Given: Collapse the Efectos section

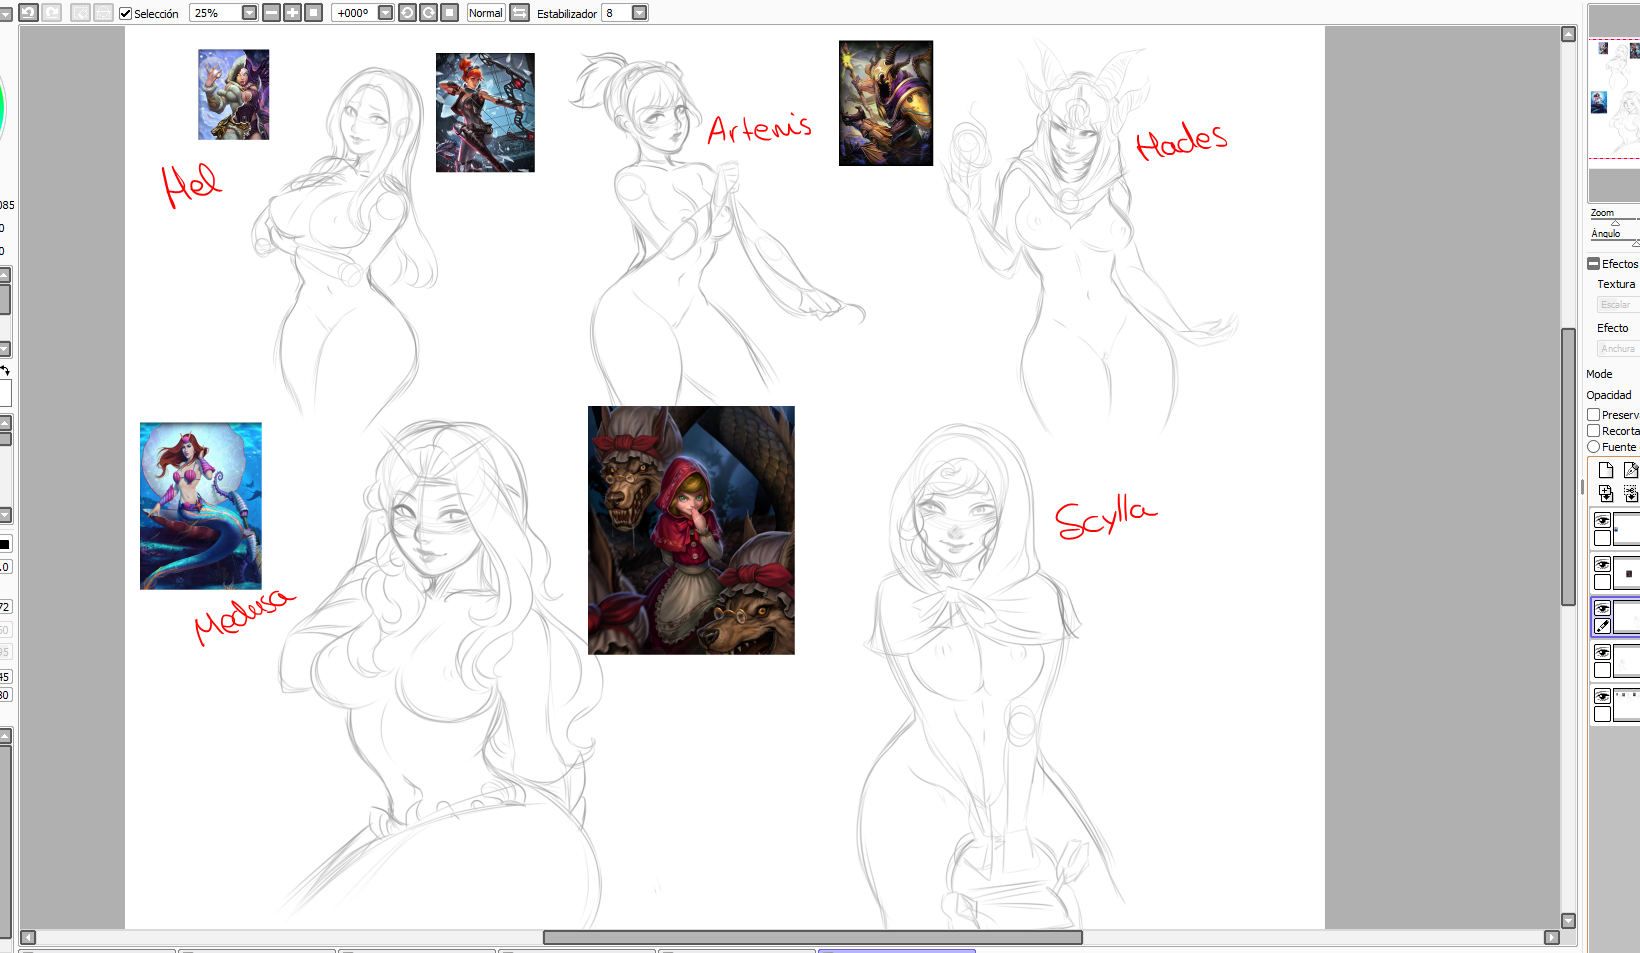Looking at the screenshot, I should click(1594, 264).
